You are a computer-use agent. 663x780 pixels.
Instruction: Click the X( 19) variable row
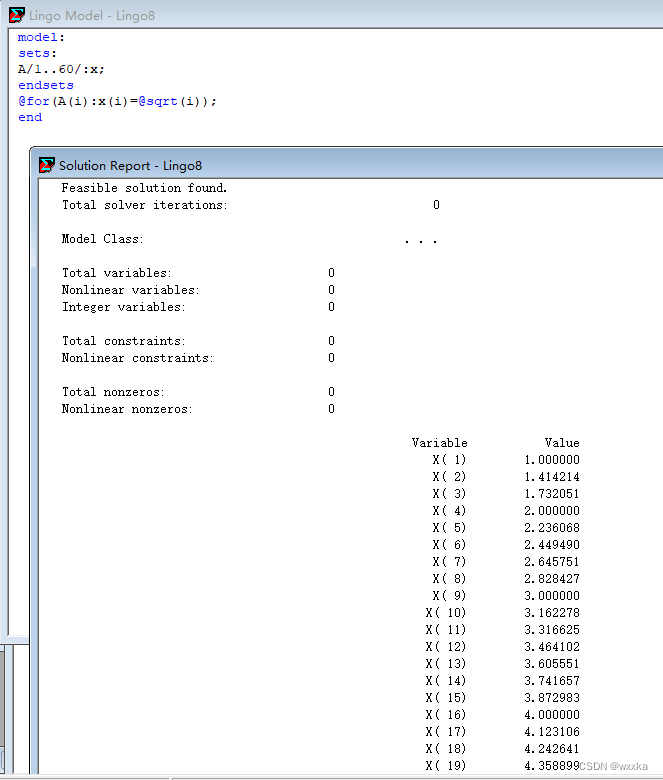[502, 766]
